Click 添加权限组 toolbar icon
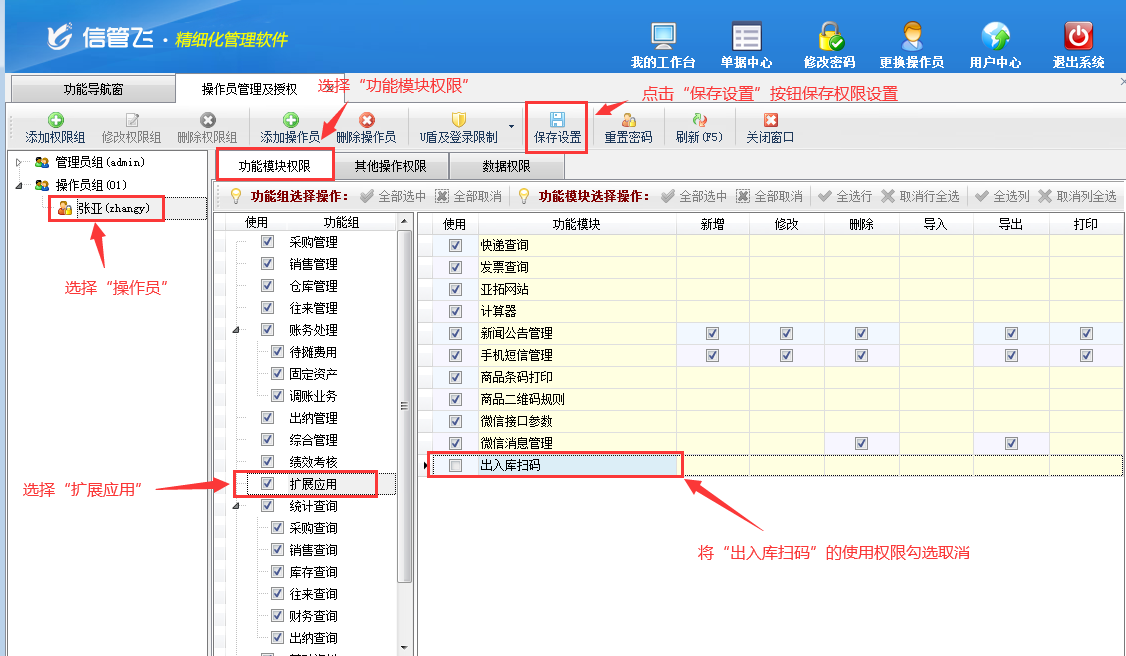Image resolution: width=1126 pixels, height=656 pixels. [x=55, y=127]
